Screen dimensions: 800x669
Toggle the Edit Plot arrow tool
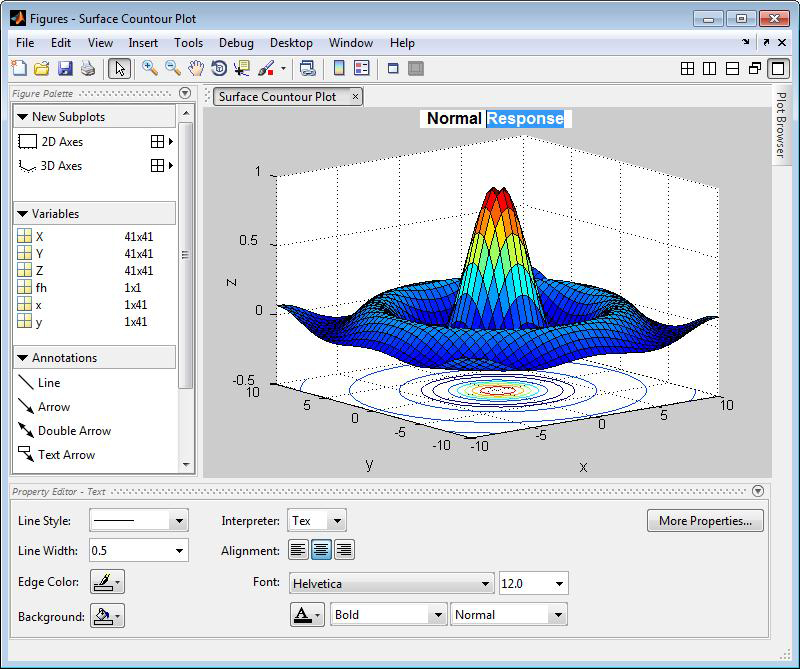119,69
